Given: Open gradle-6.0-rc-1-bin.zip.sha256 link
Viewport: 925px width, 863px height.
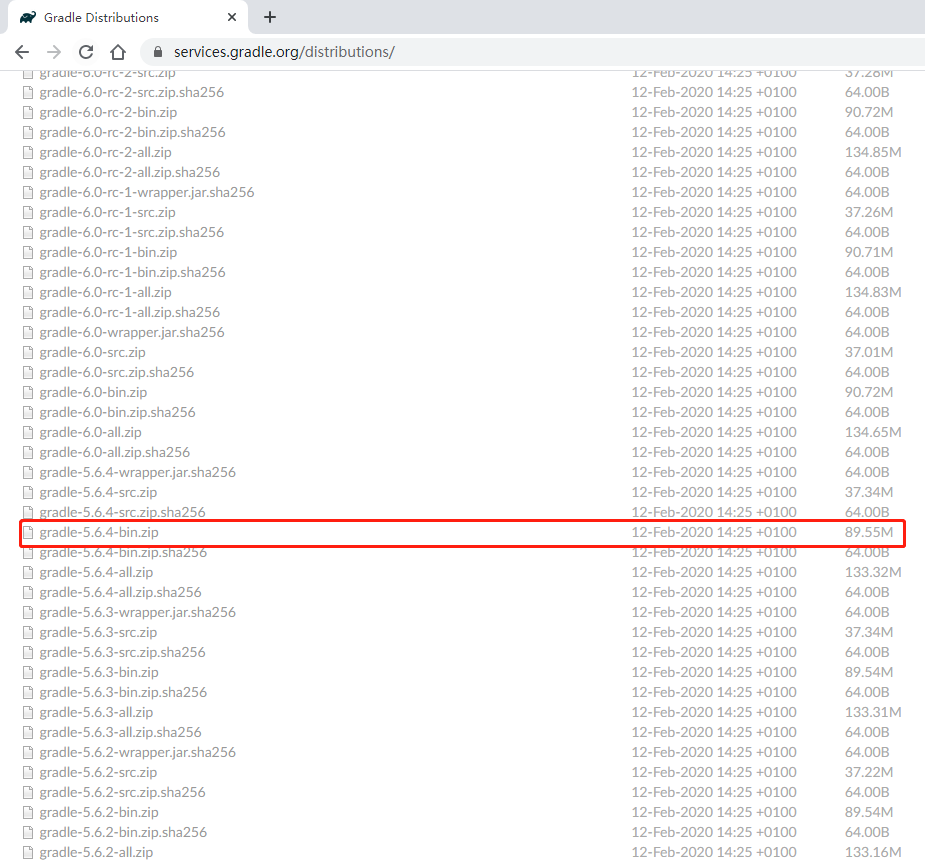Looking at the screenshot, I should [x=132, y=273].
